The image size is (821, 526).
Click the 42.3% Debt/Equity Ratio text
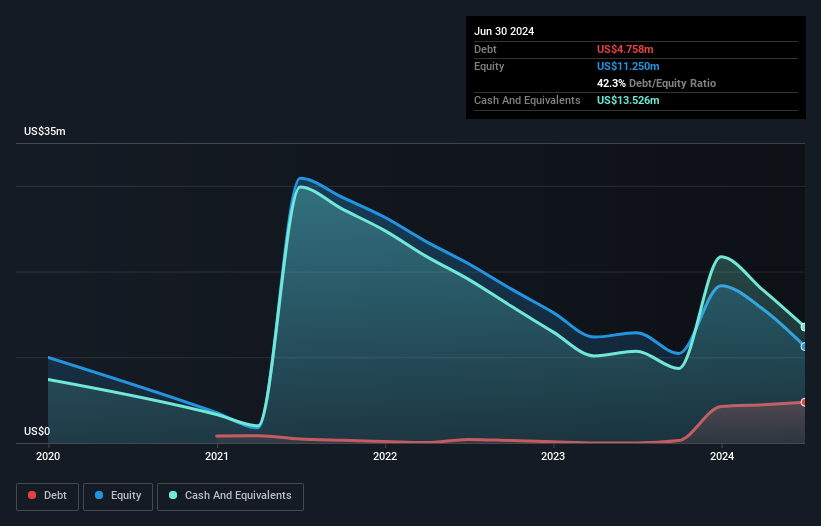pos(656,83)
